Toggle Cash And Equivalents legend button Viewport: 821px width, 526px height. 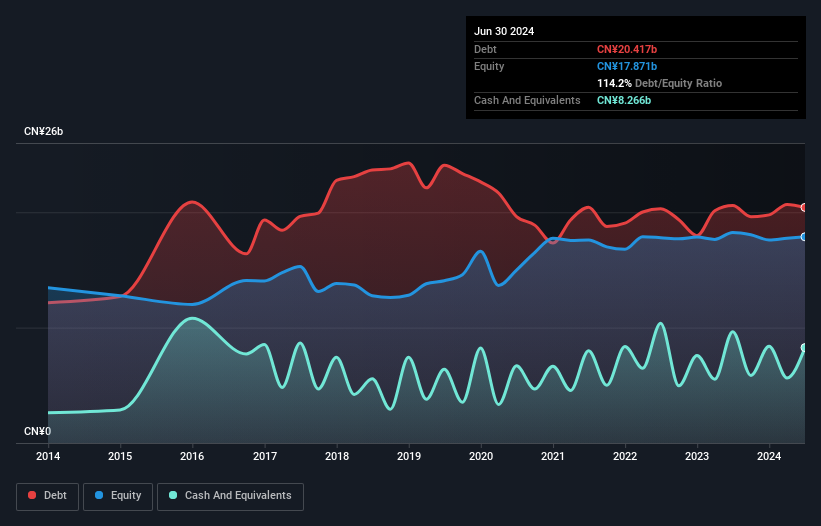[230, 496]
